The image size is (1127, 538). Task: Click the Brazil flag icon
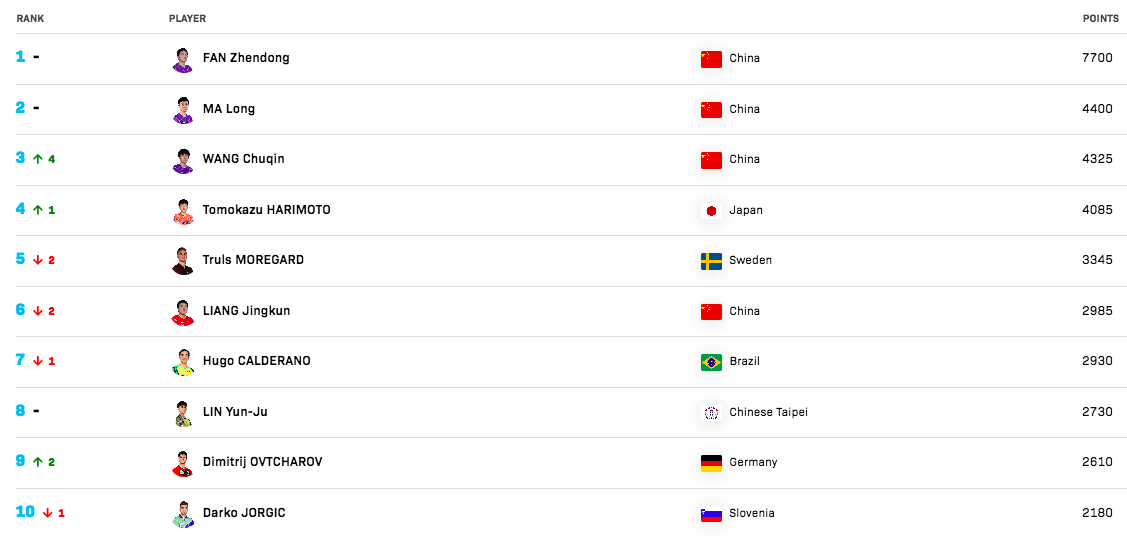click(x=711, y=362)
